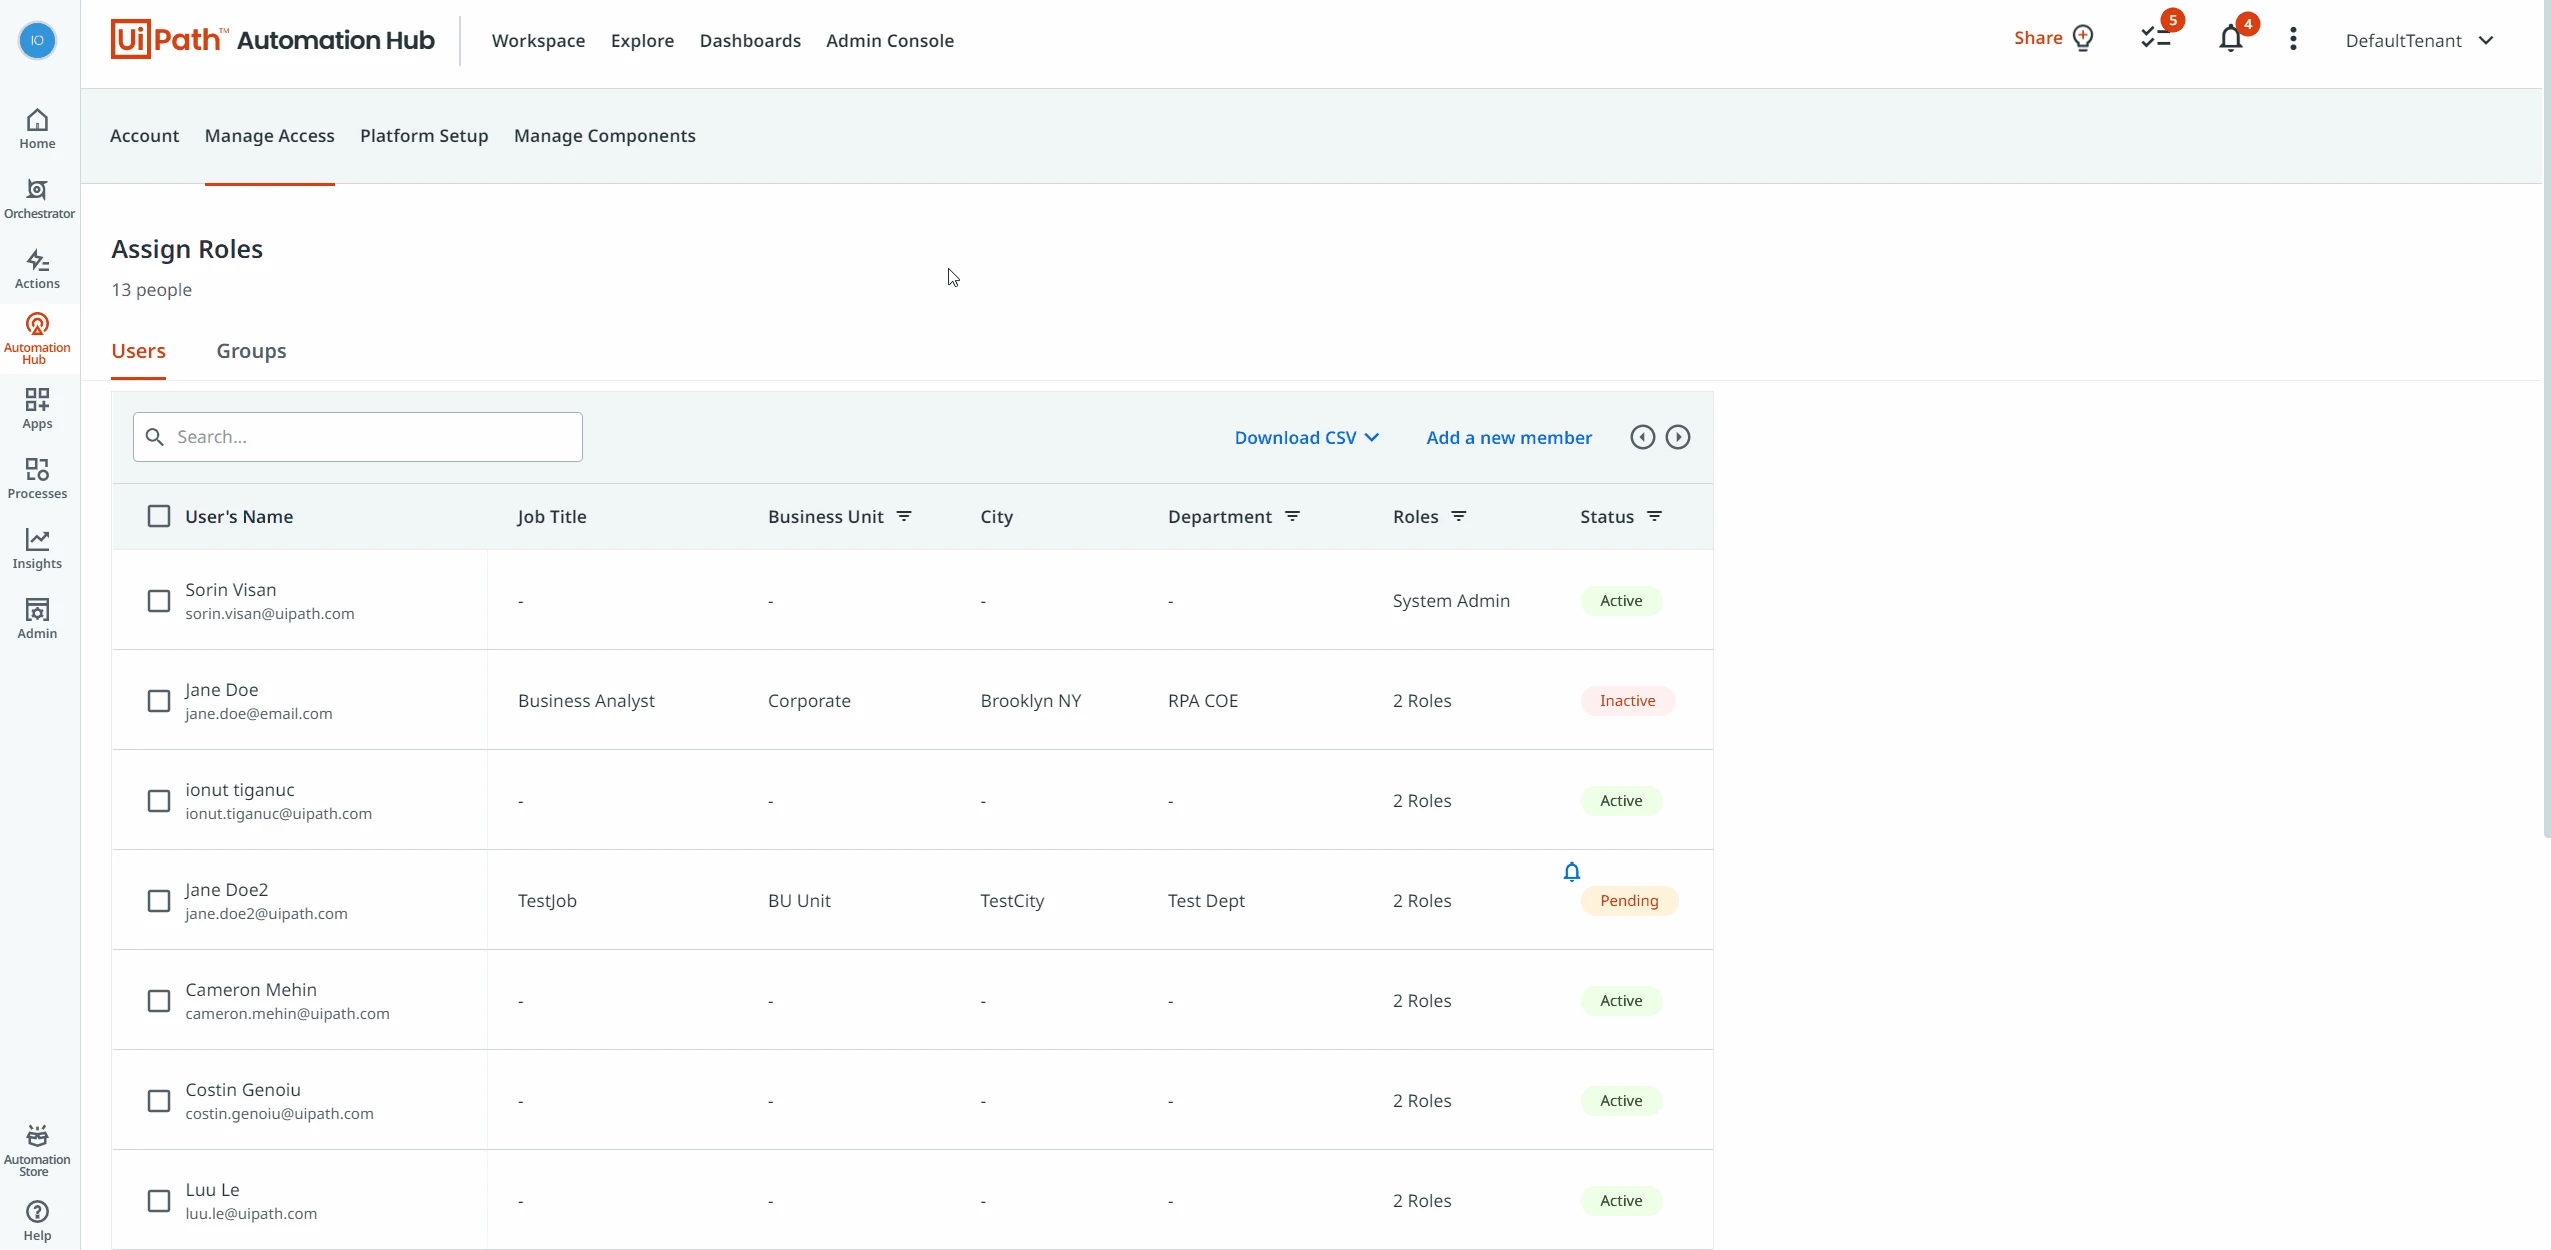Screen dimensions: 2551x1250
Task: Open Home in the left sidebar
Action: pyautogui.click(x=37, y=129)
